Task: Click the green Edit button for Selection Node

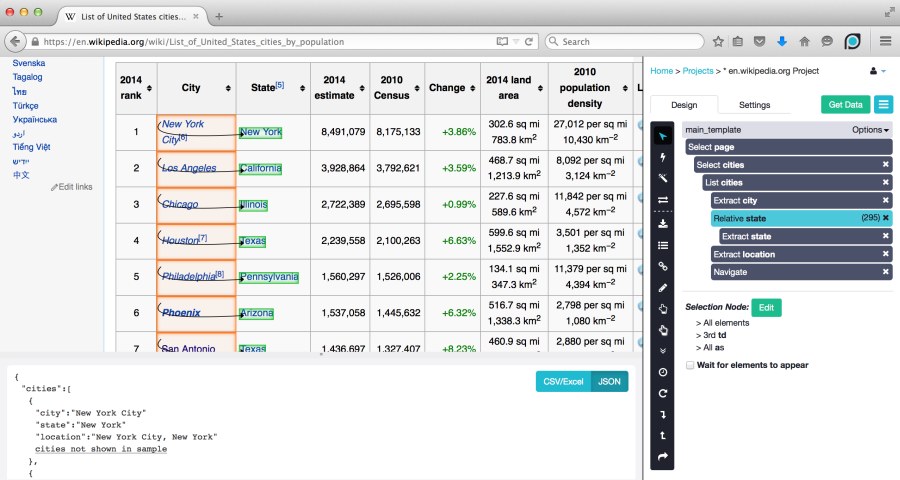Action: (x=766, y=308)
